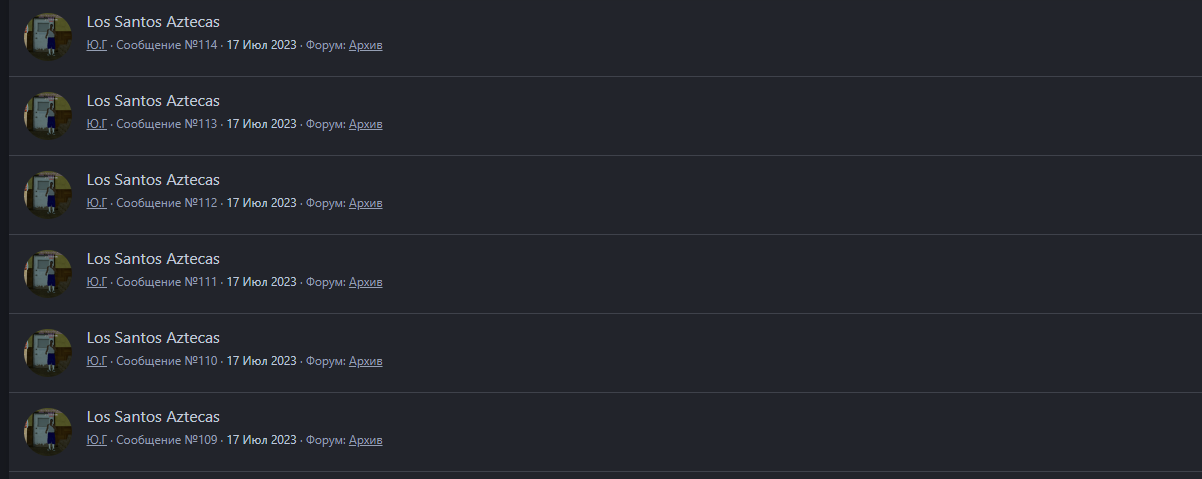Open the Los Santos Aztecas result for message №113
The image size is (1202, 479).
tap(153, 101)
